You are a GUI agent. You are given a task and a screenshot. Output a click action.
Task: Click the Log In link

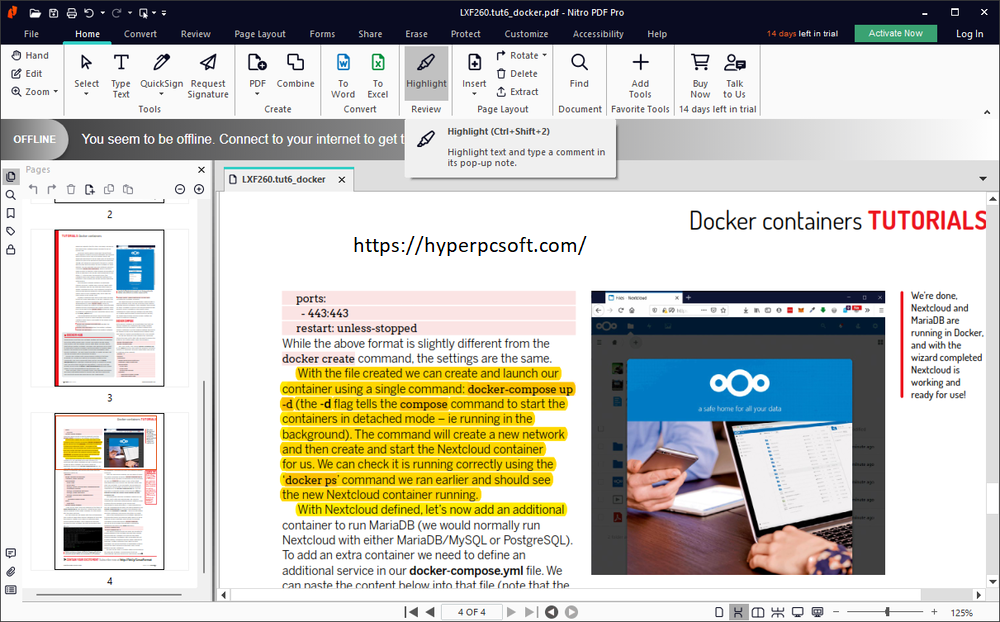(969, 34)
